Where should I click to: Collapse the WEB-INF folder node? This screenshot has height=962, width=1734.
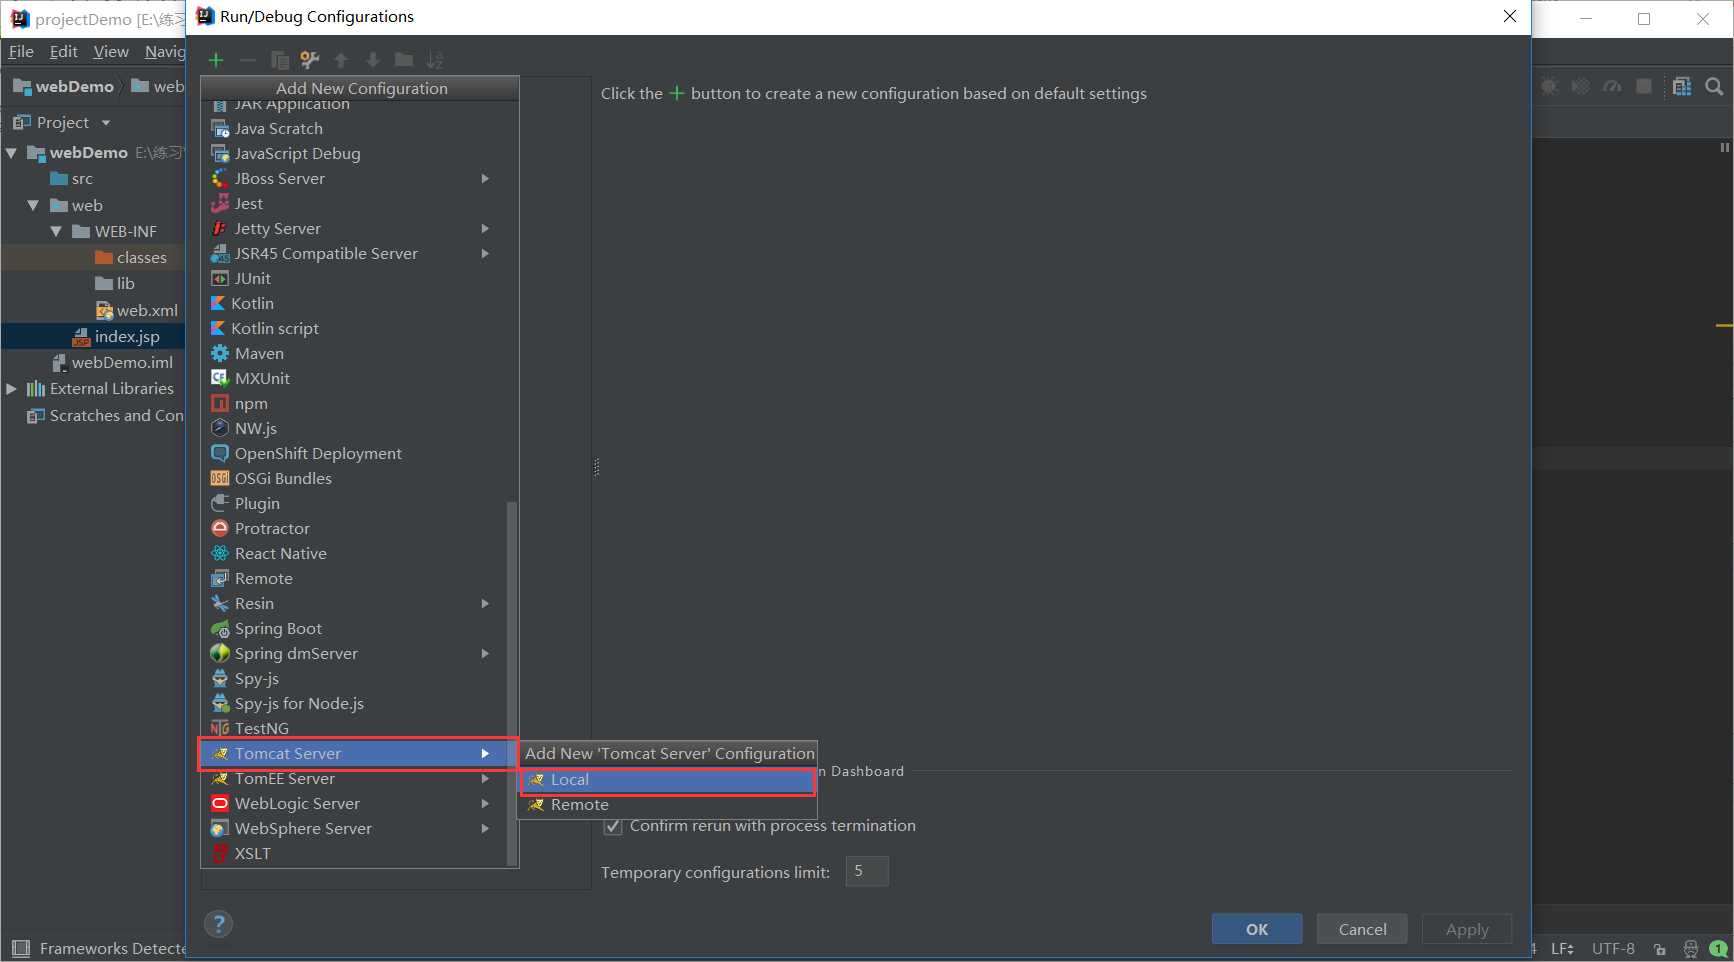tap(56, 231)
